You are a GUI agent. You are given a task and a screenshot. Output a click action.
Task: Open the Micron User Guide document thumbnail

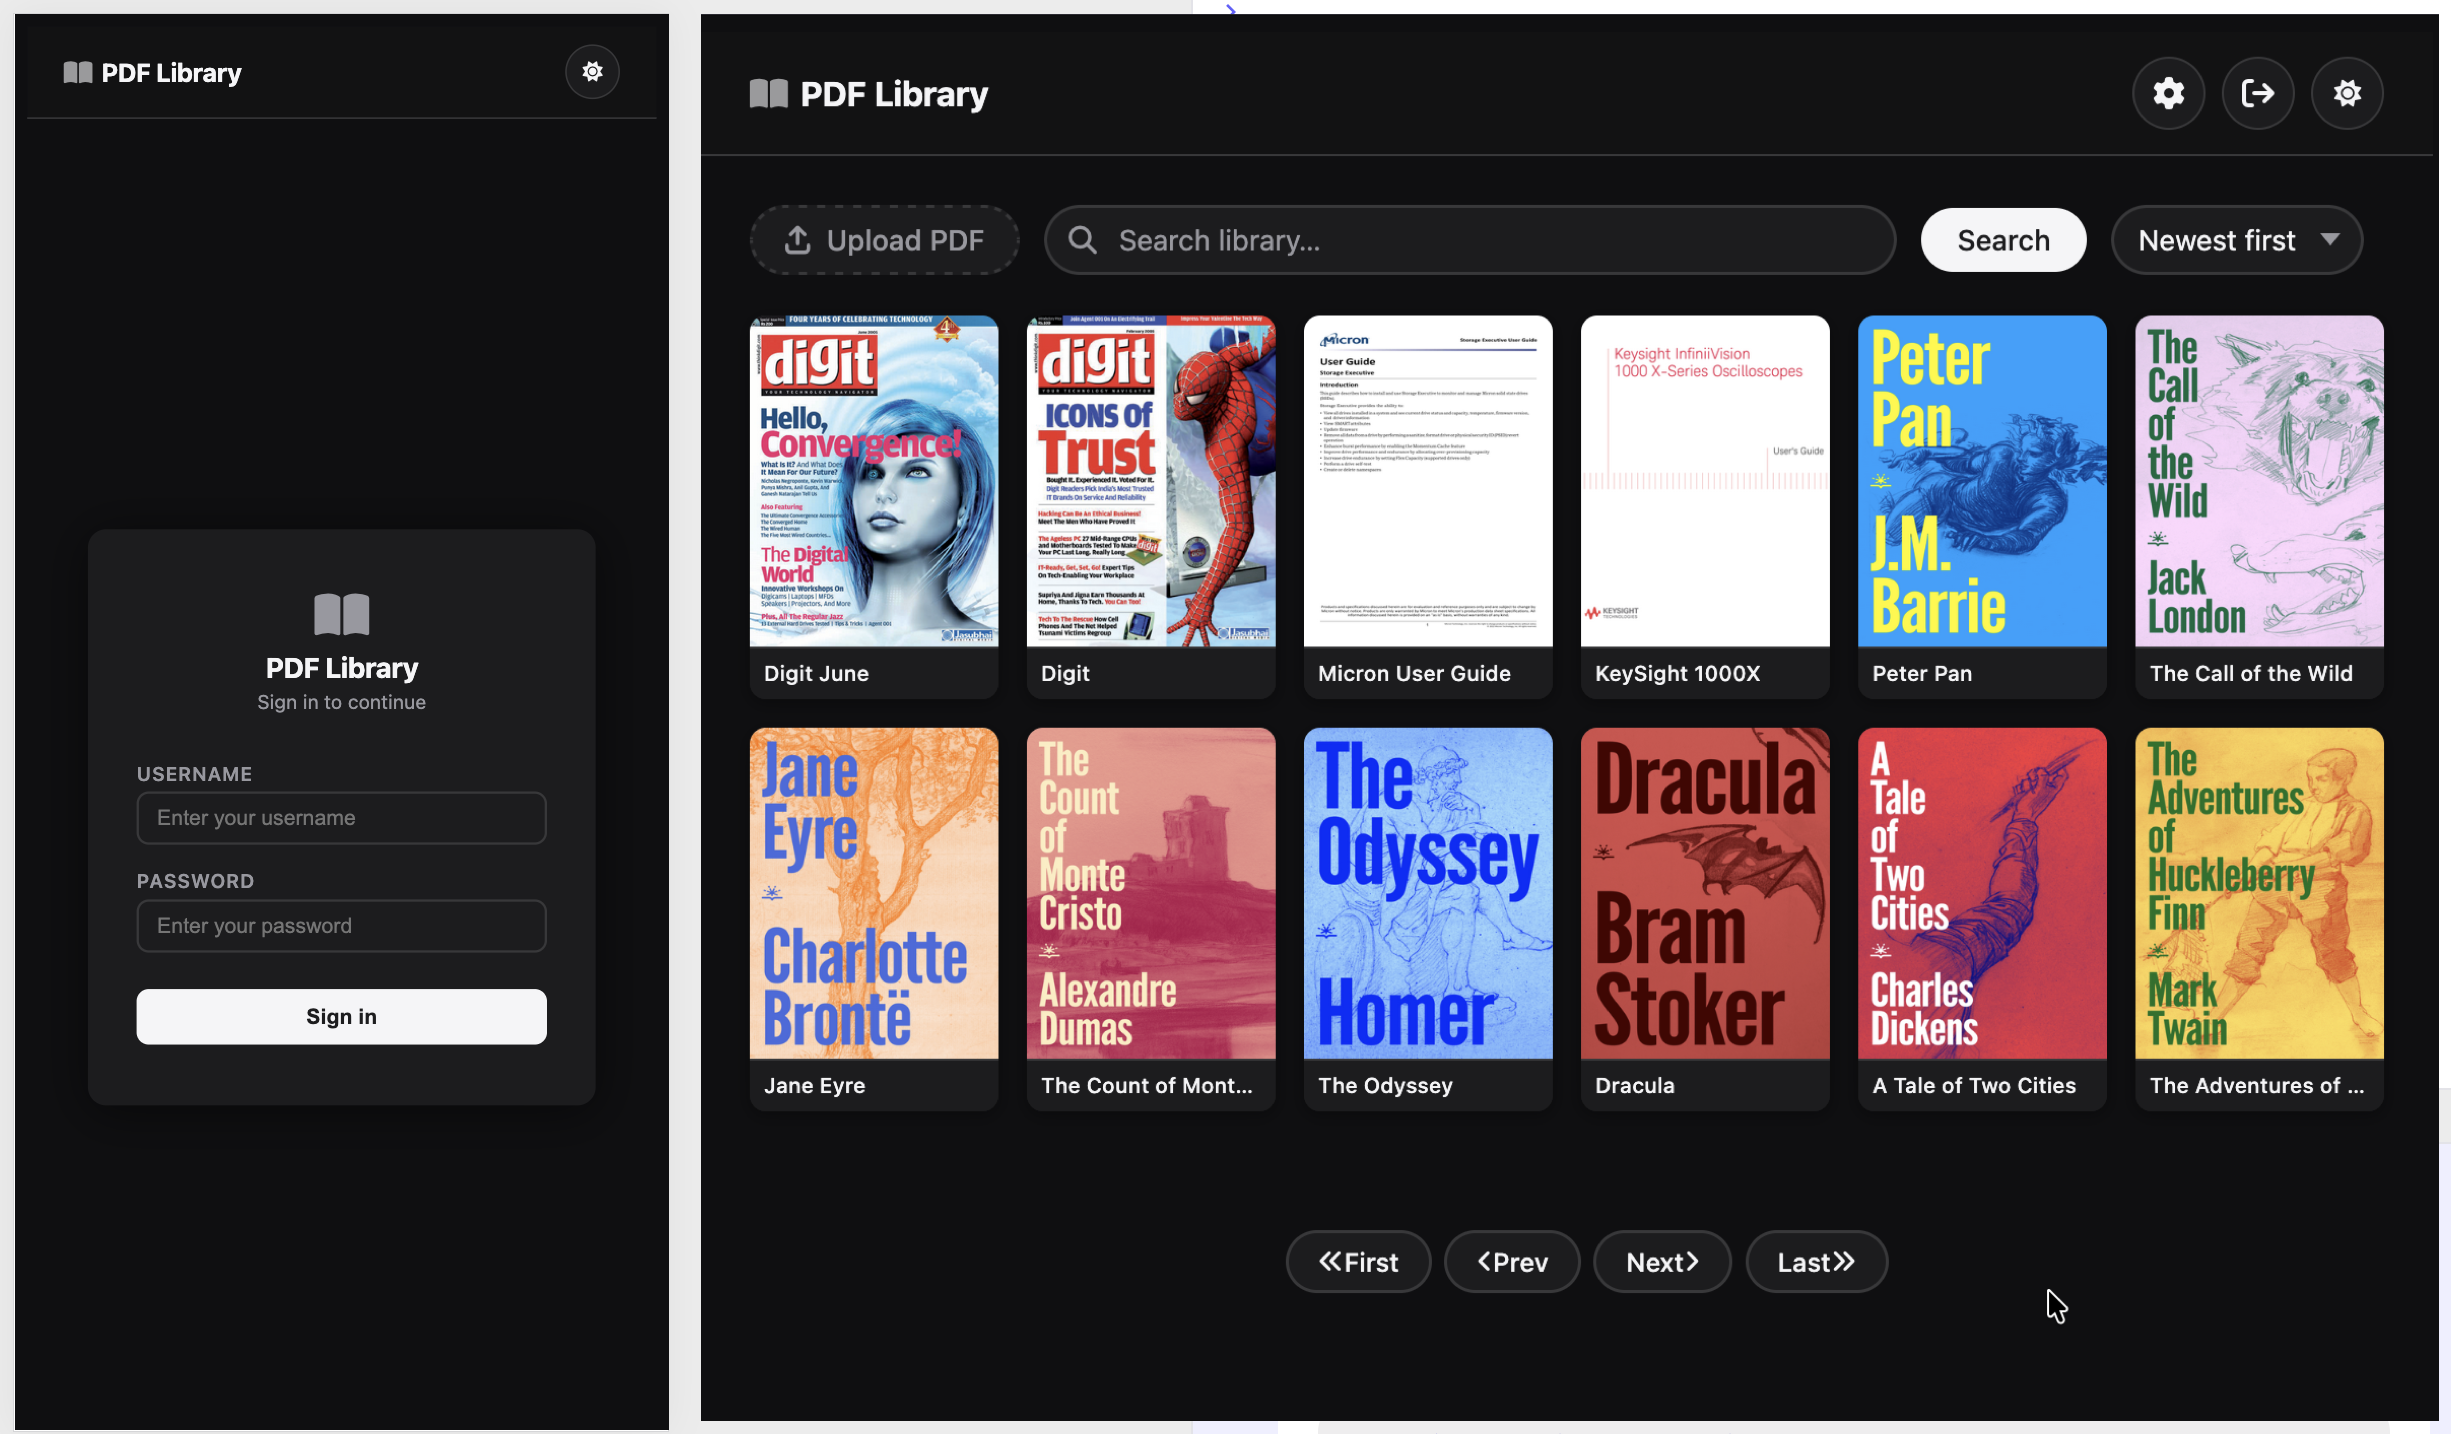pos(1428,481)
